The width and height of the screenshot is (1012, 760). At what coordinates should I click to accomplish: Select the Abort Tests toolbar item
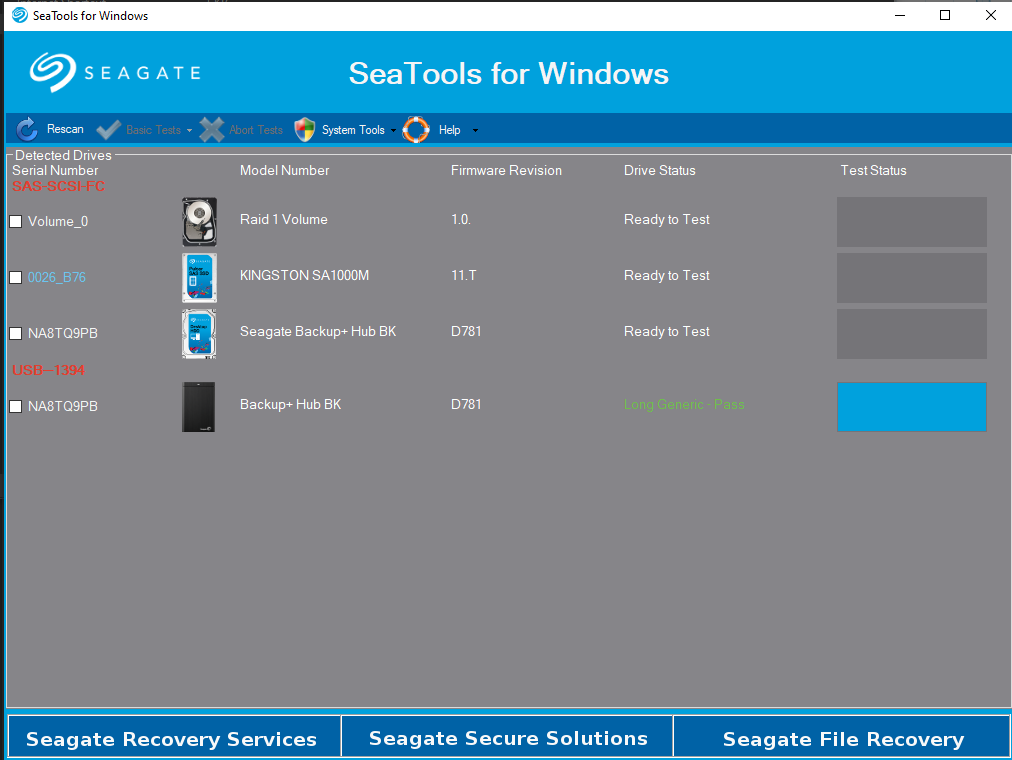pyautogui.click(x=256, y=130)
